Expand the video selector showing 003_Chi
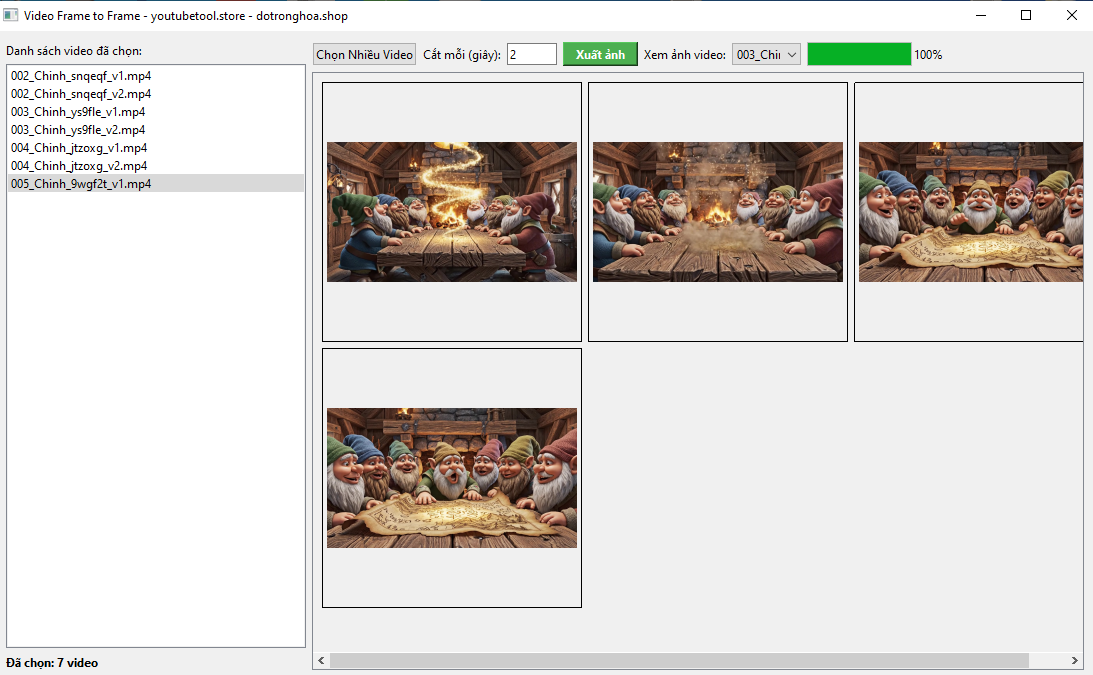This screenshot has width=1093, height=675. click(x=766, y=53)
